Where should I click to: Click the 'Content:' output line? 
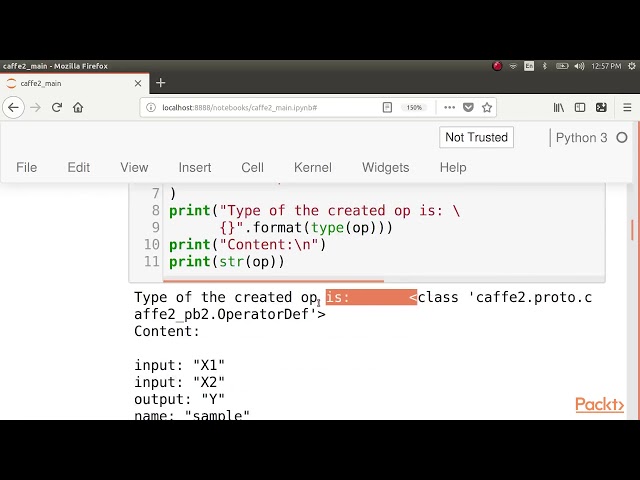pos(167,331)
